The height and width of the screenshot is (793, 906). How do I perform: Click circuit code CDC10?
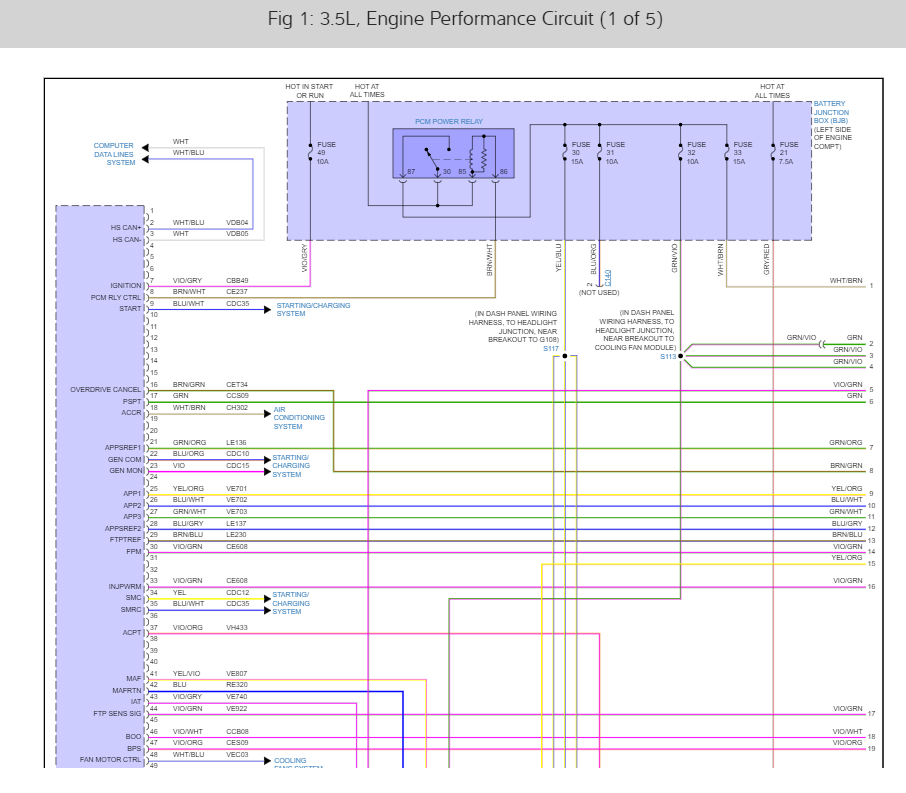pyautogui.click(x=237, y=454)
